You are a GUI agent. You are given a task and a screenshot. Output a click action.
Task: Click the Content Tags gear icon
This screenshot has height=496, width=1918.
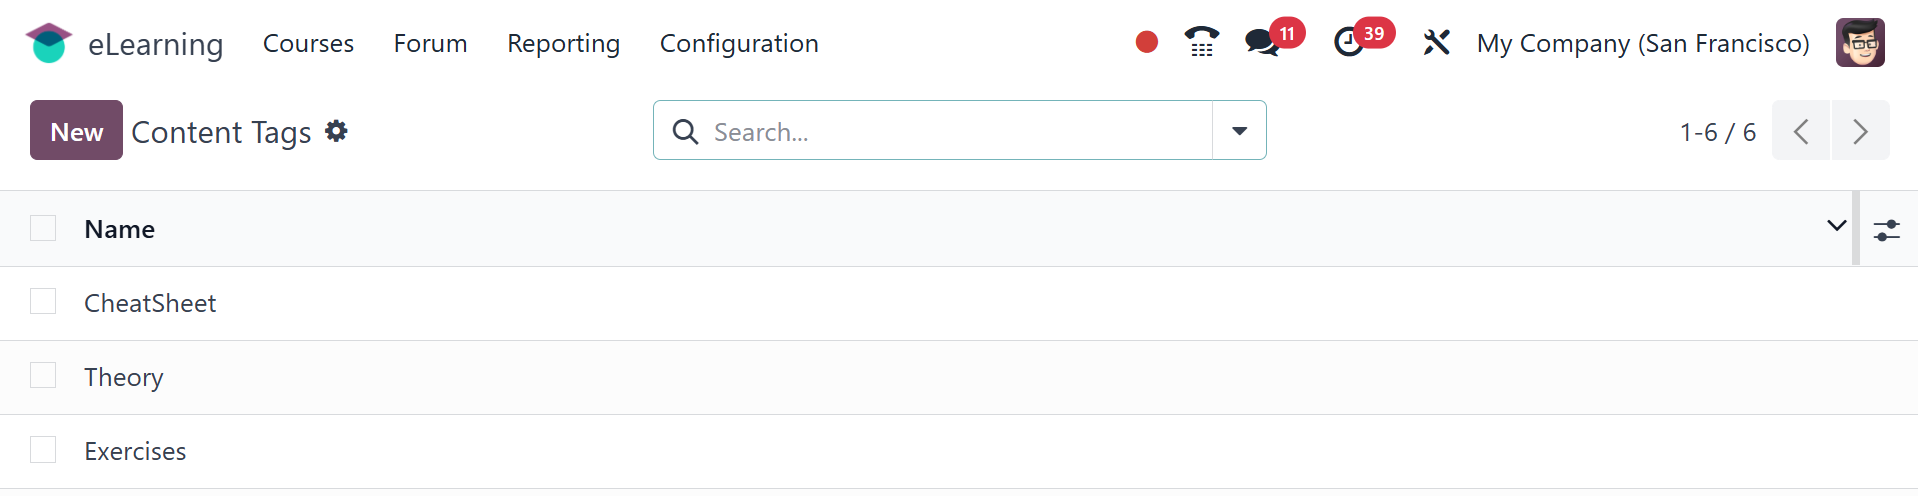point(337,131)
